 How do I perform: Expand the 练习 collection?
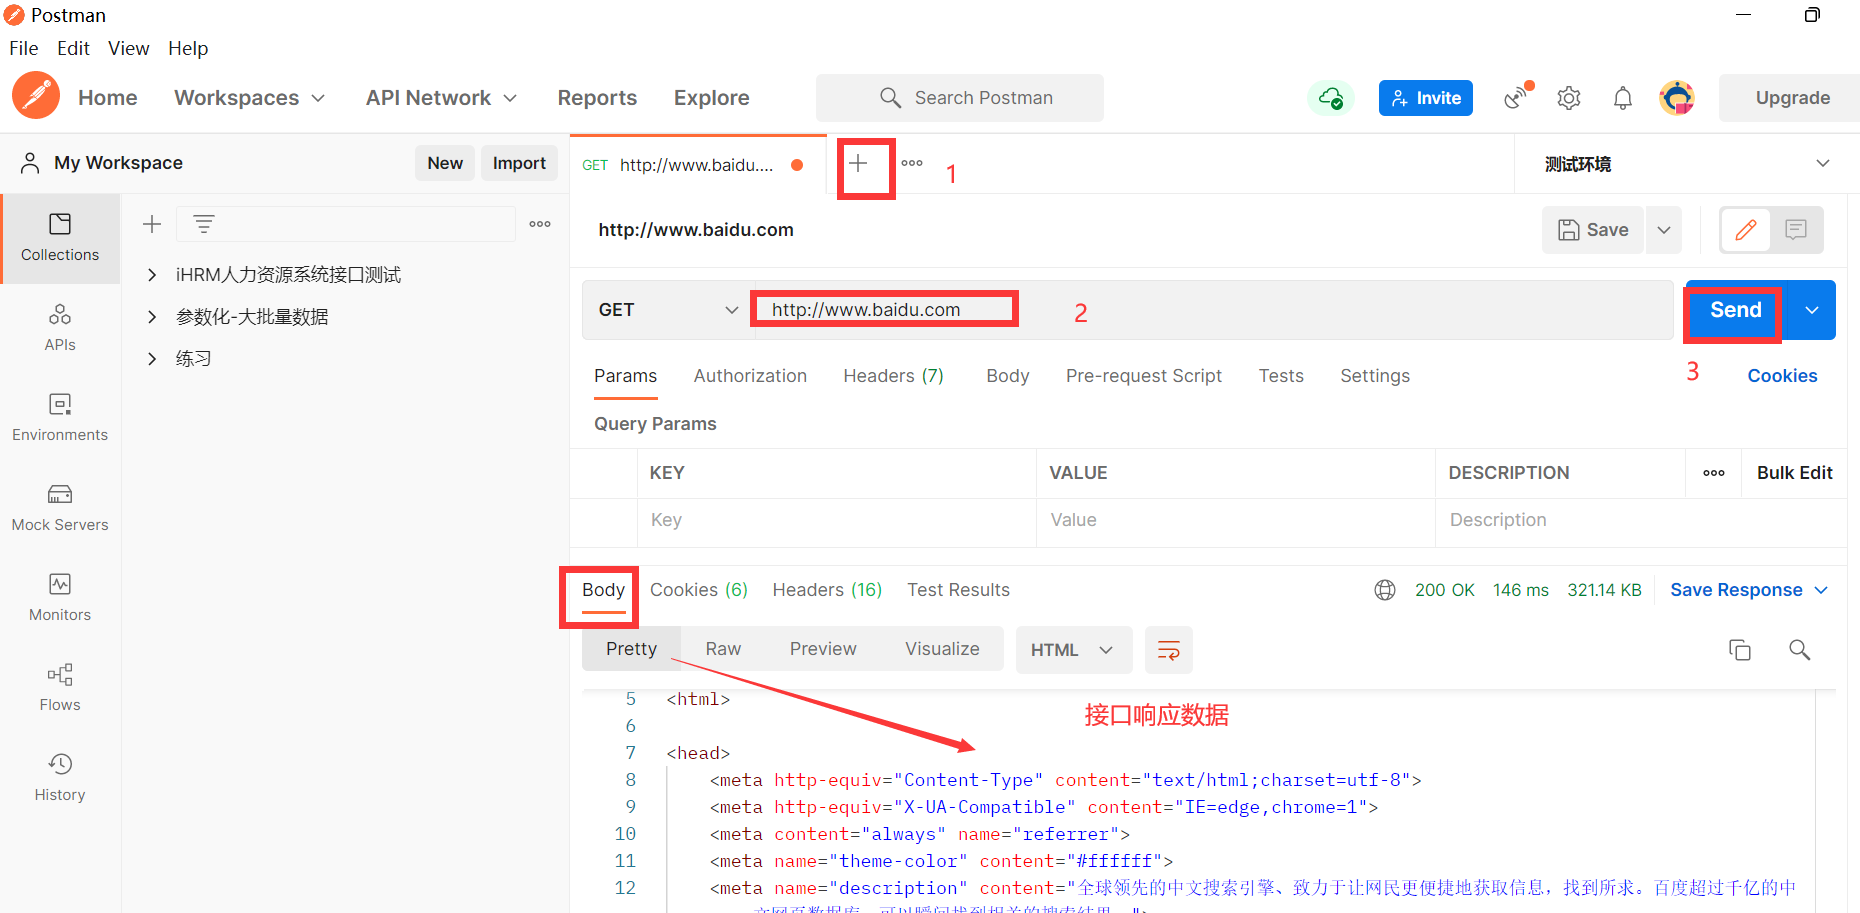152,359
